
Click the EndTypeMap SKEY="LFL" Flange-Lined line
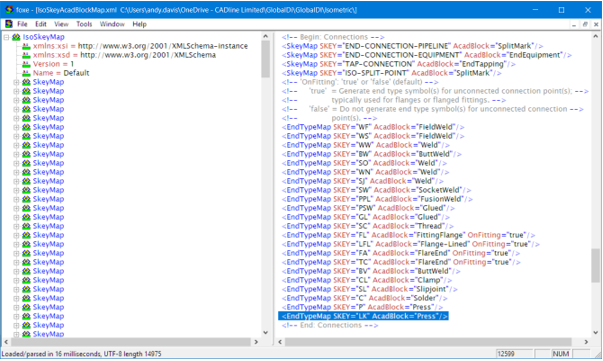411,244
